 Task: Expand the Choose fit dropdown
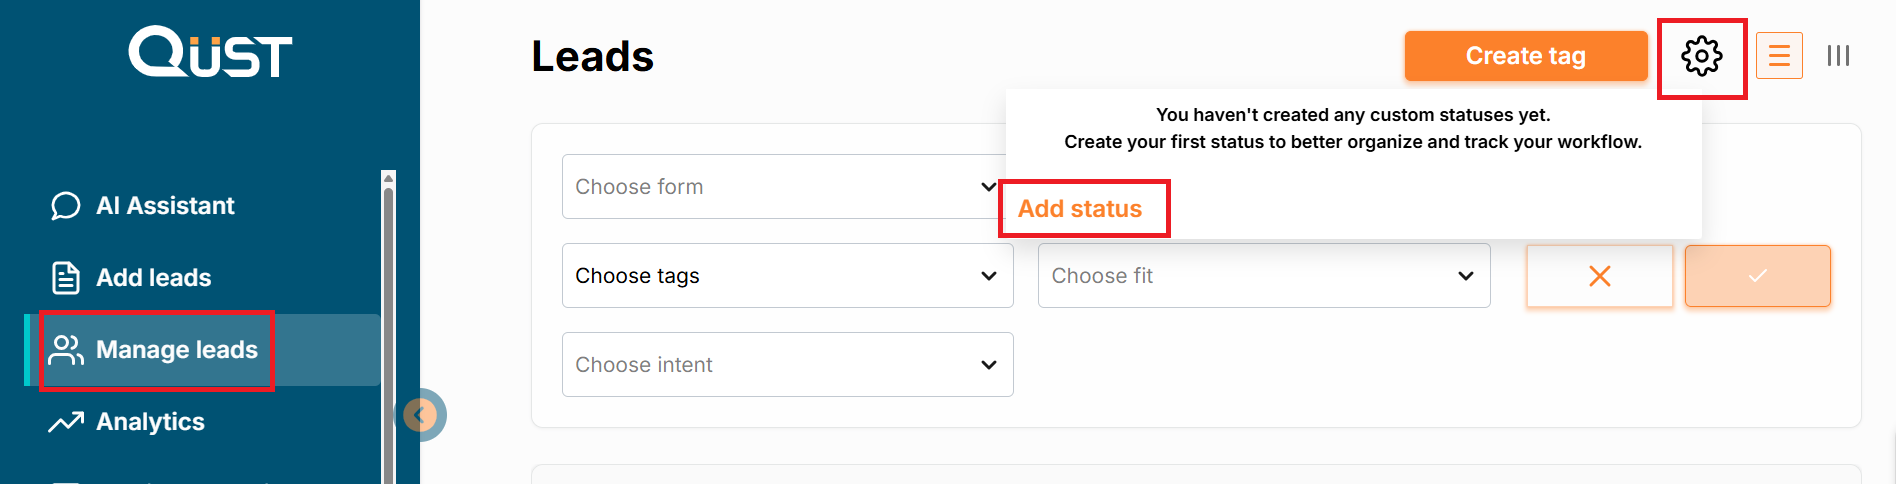tap(1263, 276)
